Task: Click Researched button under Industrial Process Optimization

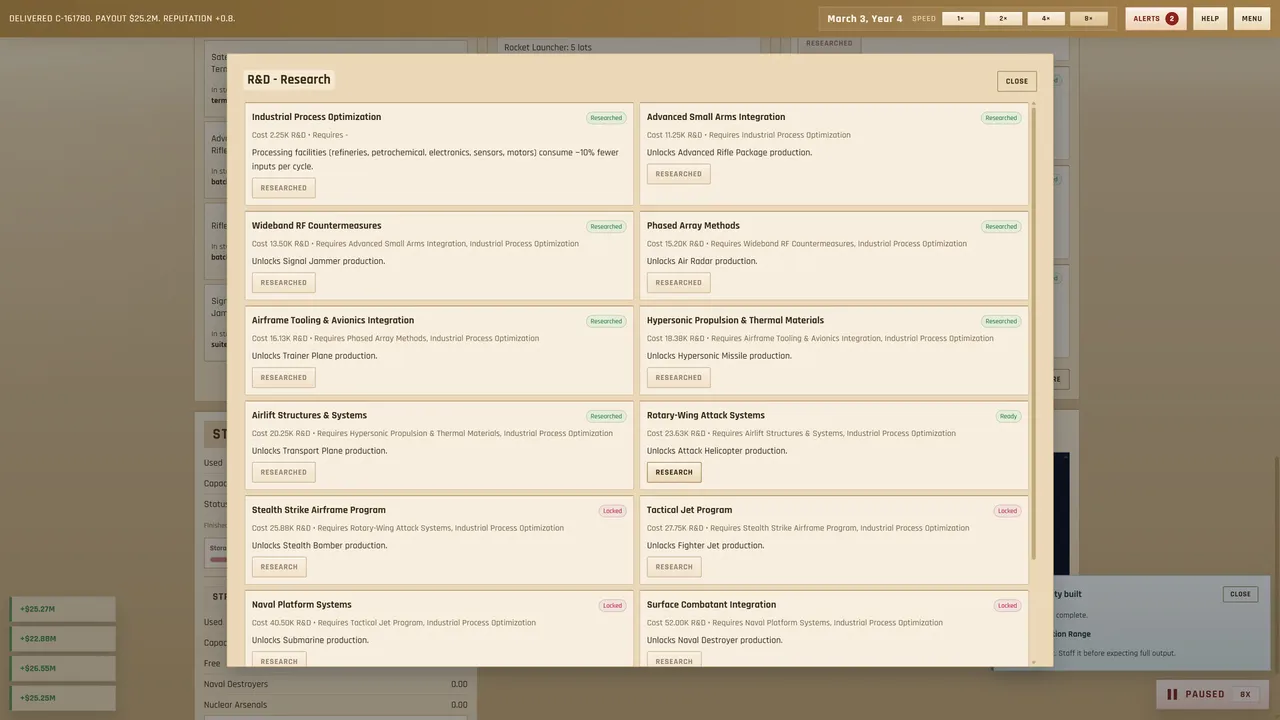Action: pos(284,188)
